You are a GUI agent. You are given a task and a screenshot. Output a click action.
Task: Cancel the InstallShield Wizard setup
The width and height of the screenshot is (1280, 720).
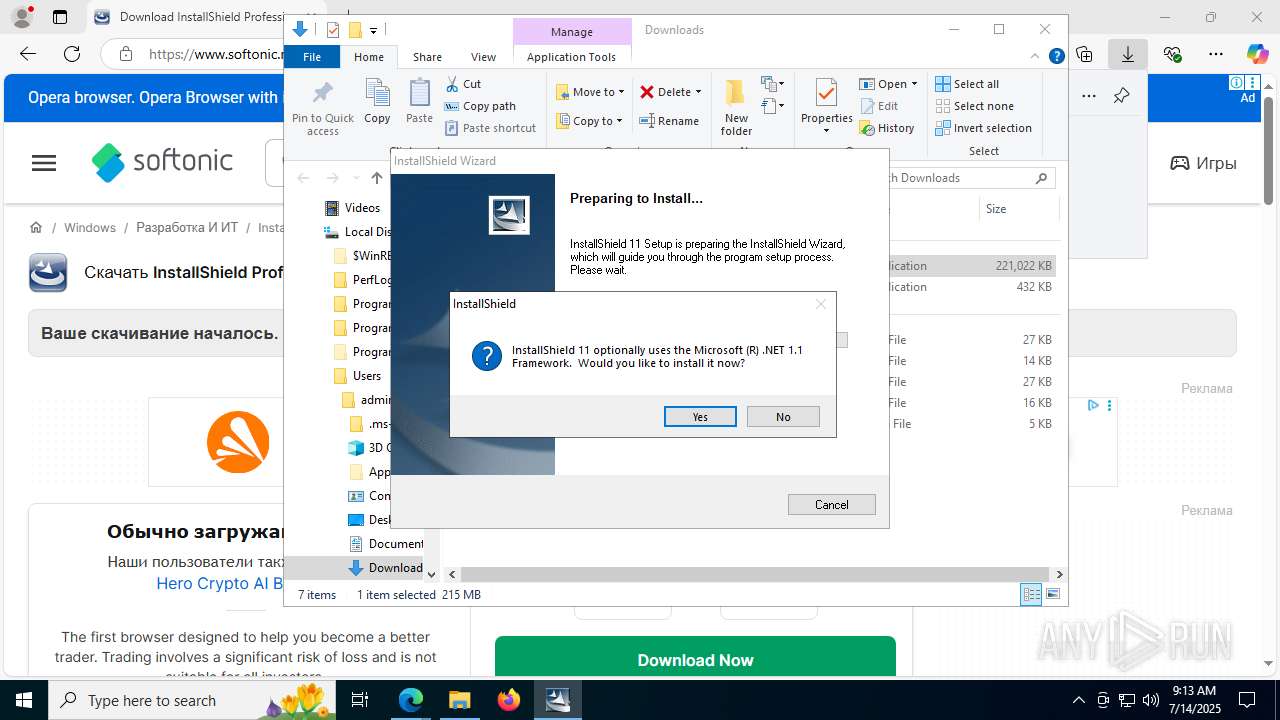tap(831, 505)
